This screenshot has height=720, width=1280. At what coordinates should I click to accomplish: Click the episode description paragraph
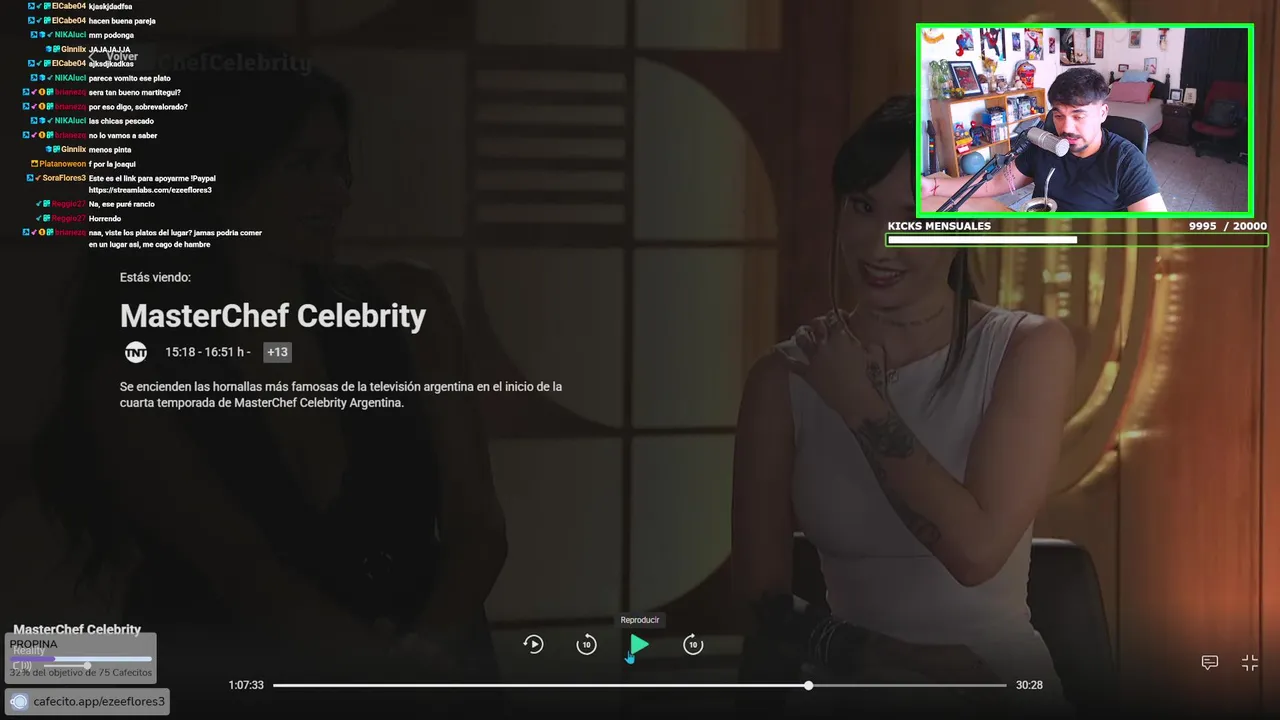point(341,395)
